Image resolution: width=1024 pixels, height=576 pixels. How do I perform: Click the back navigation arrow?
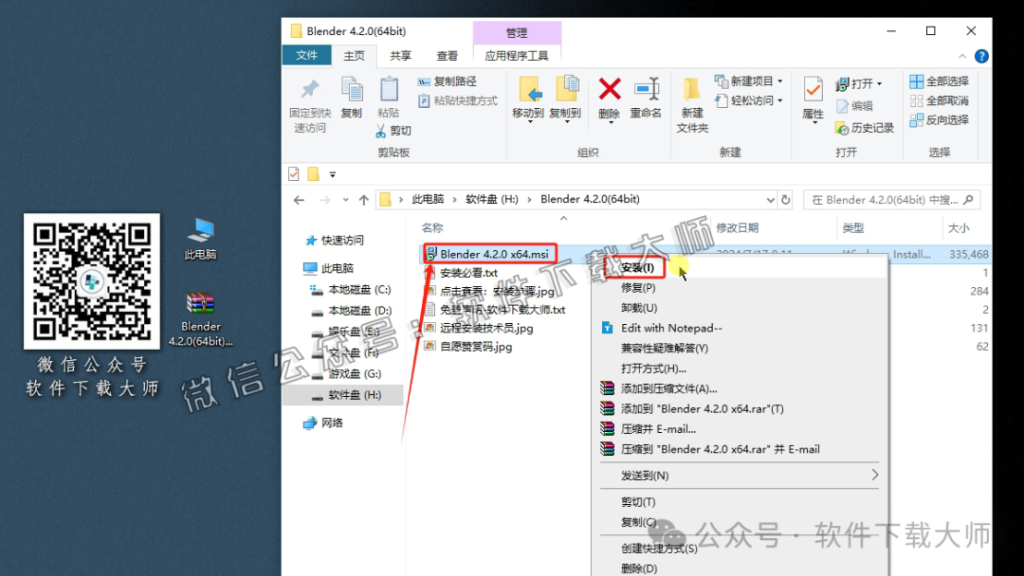(x=298, y=199)
